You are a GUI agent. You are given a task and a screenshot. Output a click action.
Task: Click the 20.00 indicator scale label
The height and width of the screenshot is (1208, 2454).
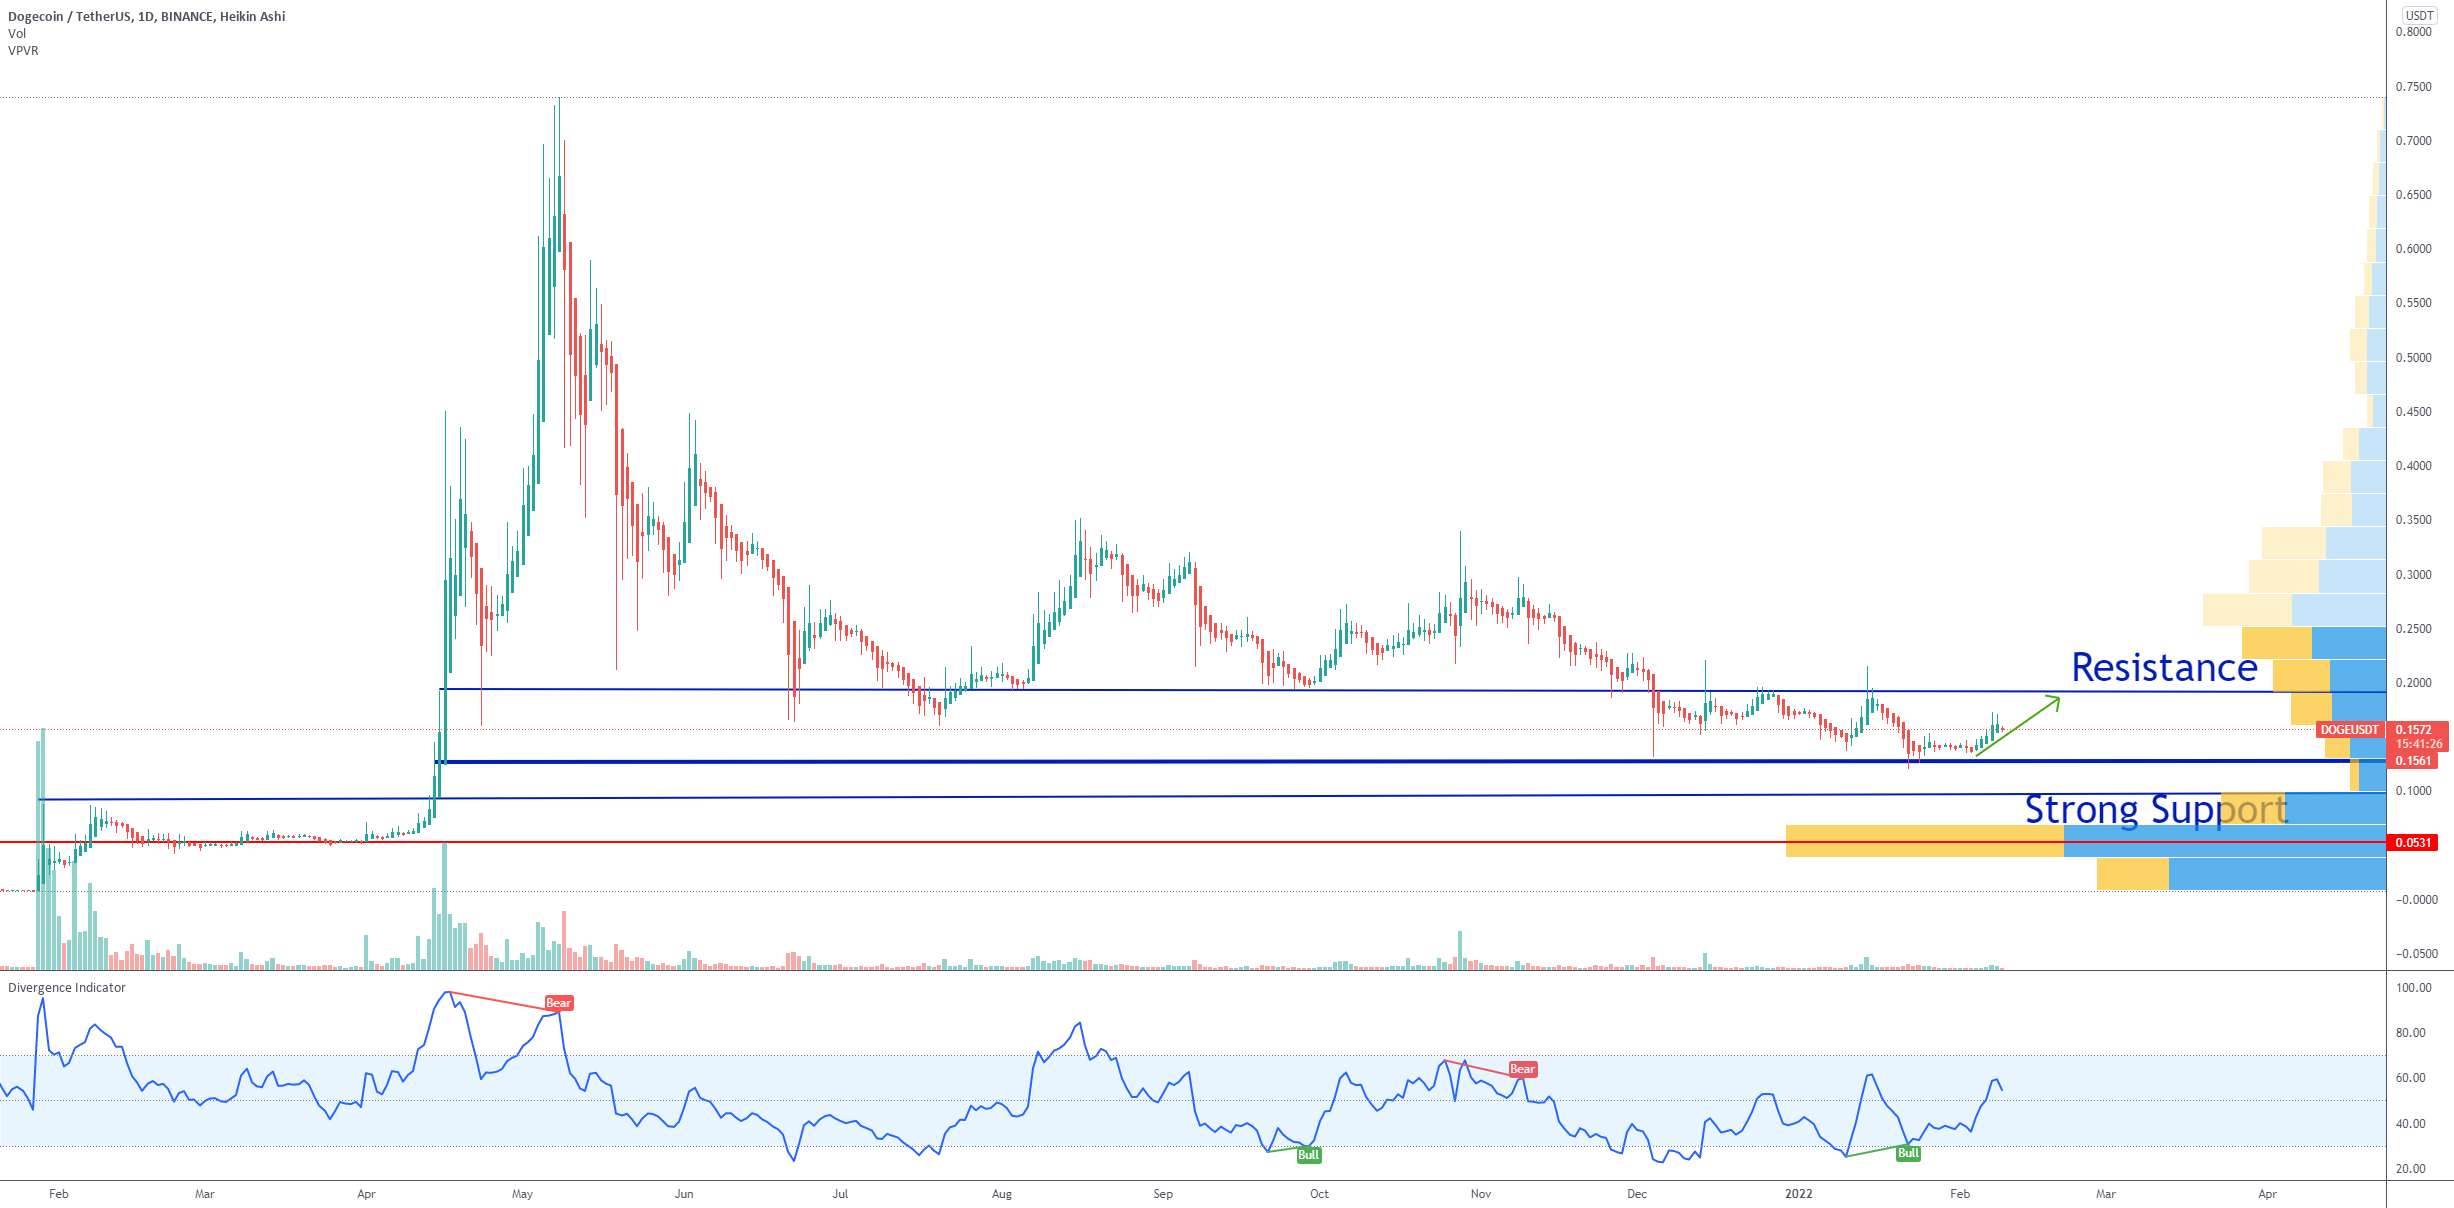tap(2411, 1169)
